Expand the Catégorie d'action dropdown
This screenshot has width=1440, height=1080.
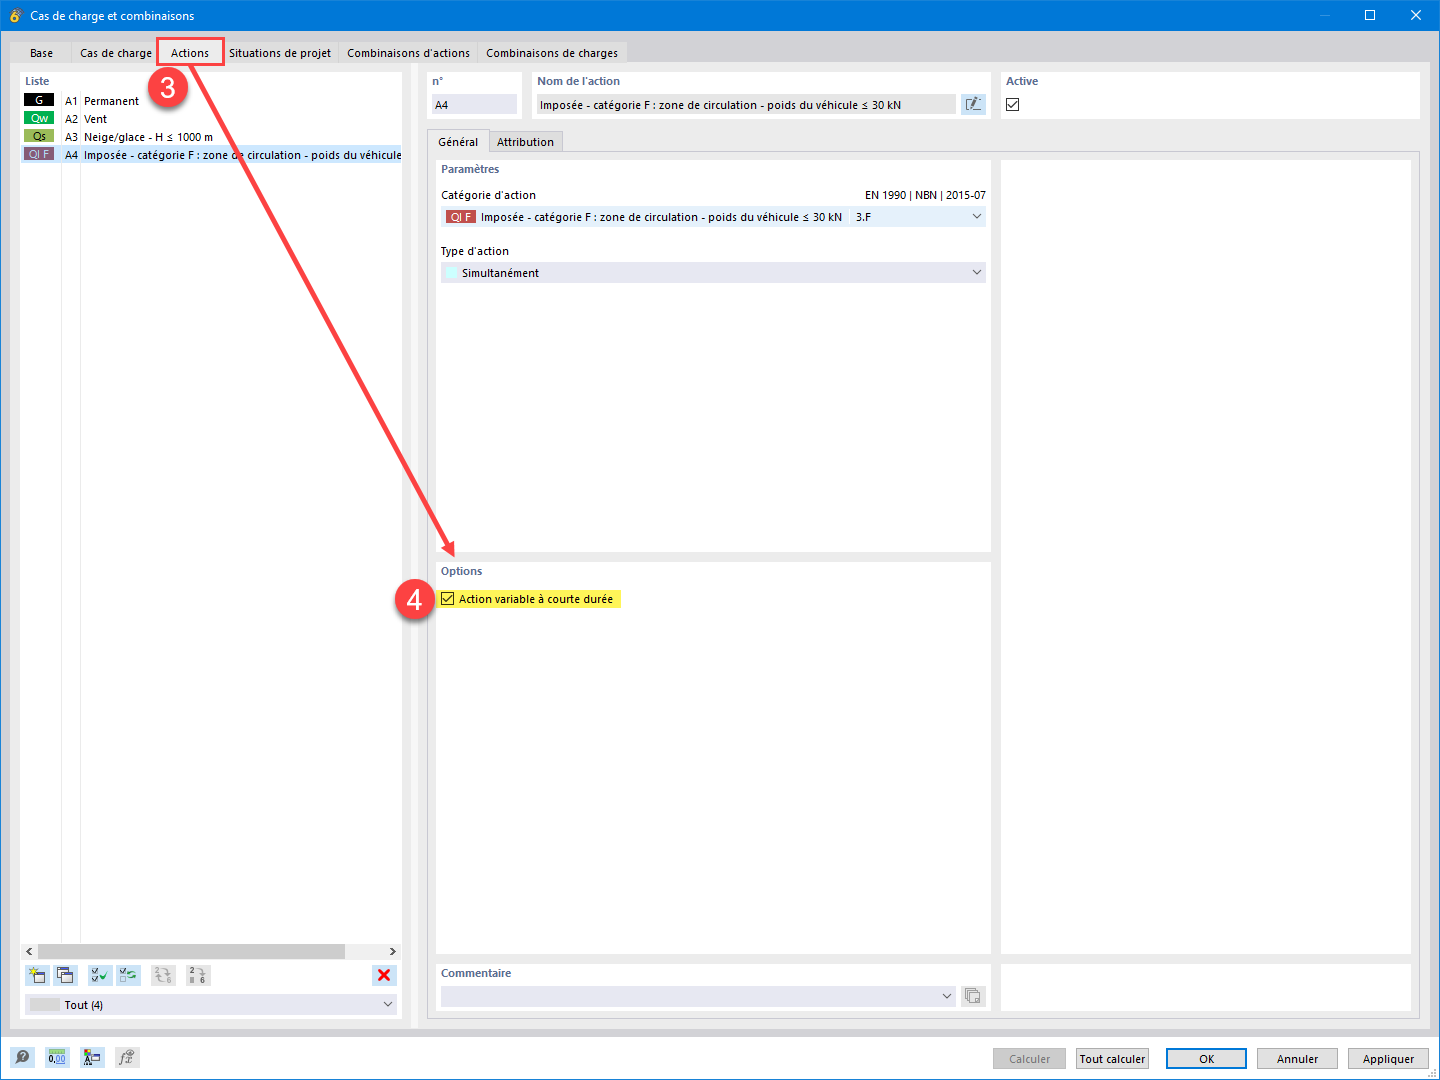[977, 216]
